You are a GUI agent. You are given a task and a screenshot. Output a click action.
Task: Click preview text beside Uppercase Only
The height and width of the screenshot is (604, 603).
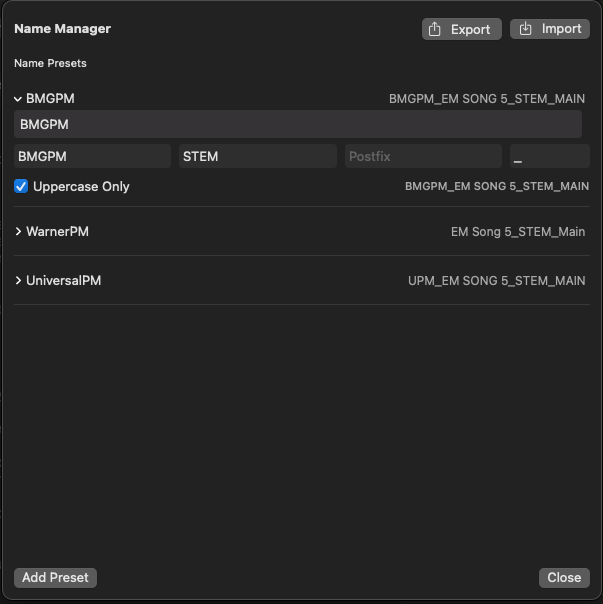point(497,186)
